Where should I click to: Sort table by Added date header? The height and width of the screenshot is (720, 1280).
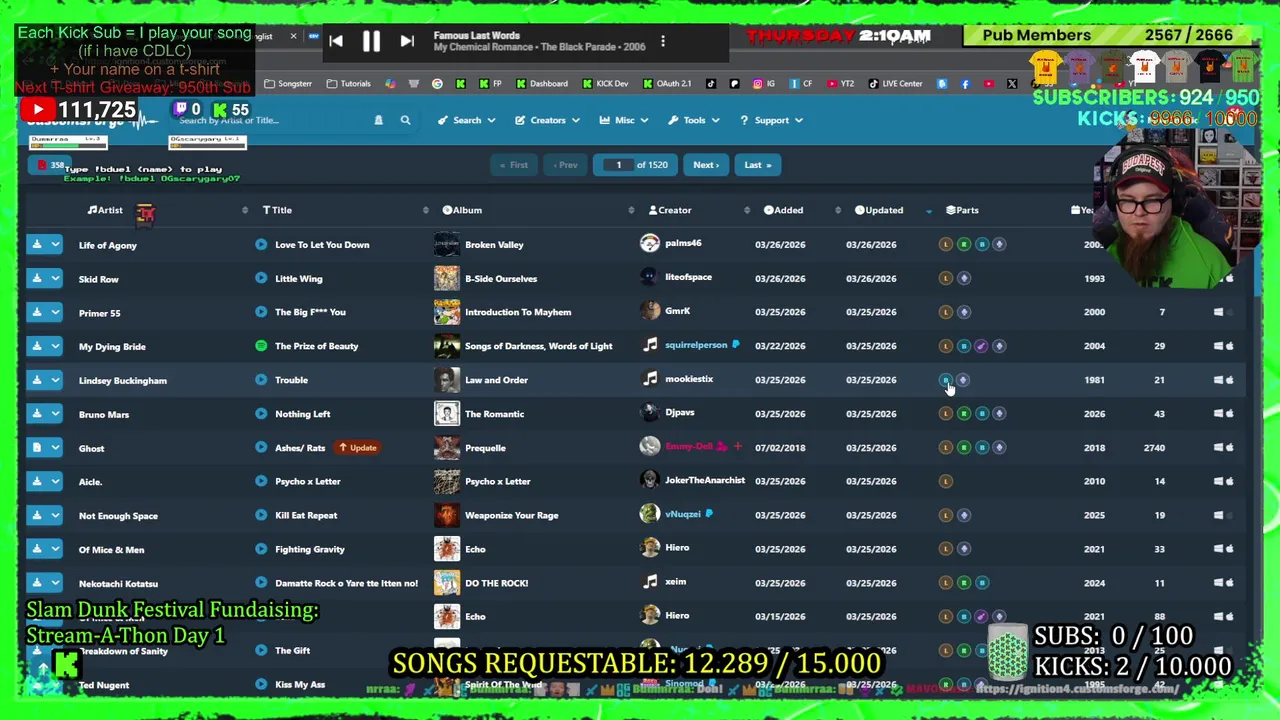tap(783, 210)
